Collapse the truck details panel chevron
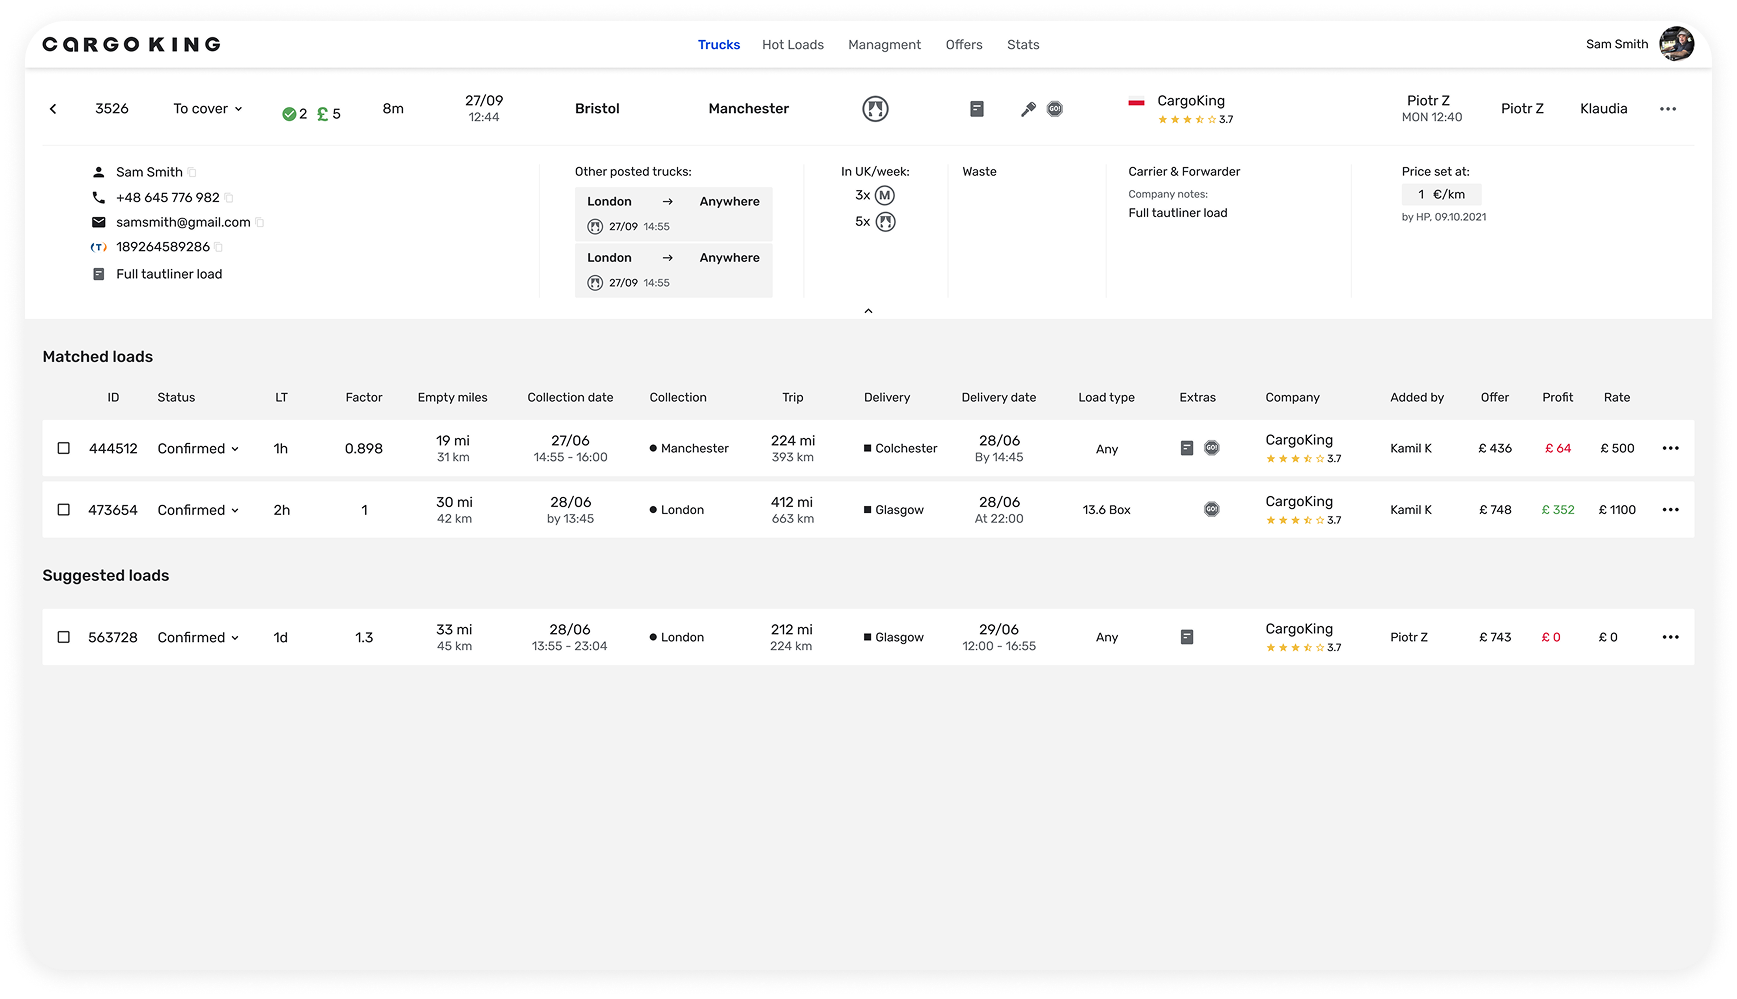Screen dimensions: 1737x999 tap(868, 311)
